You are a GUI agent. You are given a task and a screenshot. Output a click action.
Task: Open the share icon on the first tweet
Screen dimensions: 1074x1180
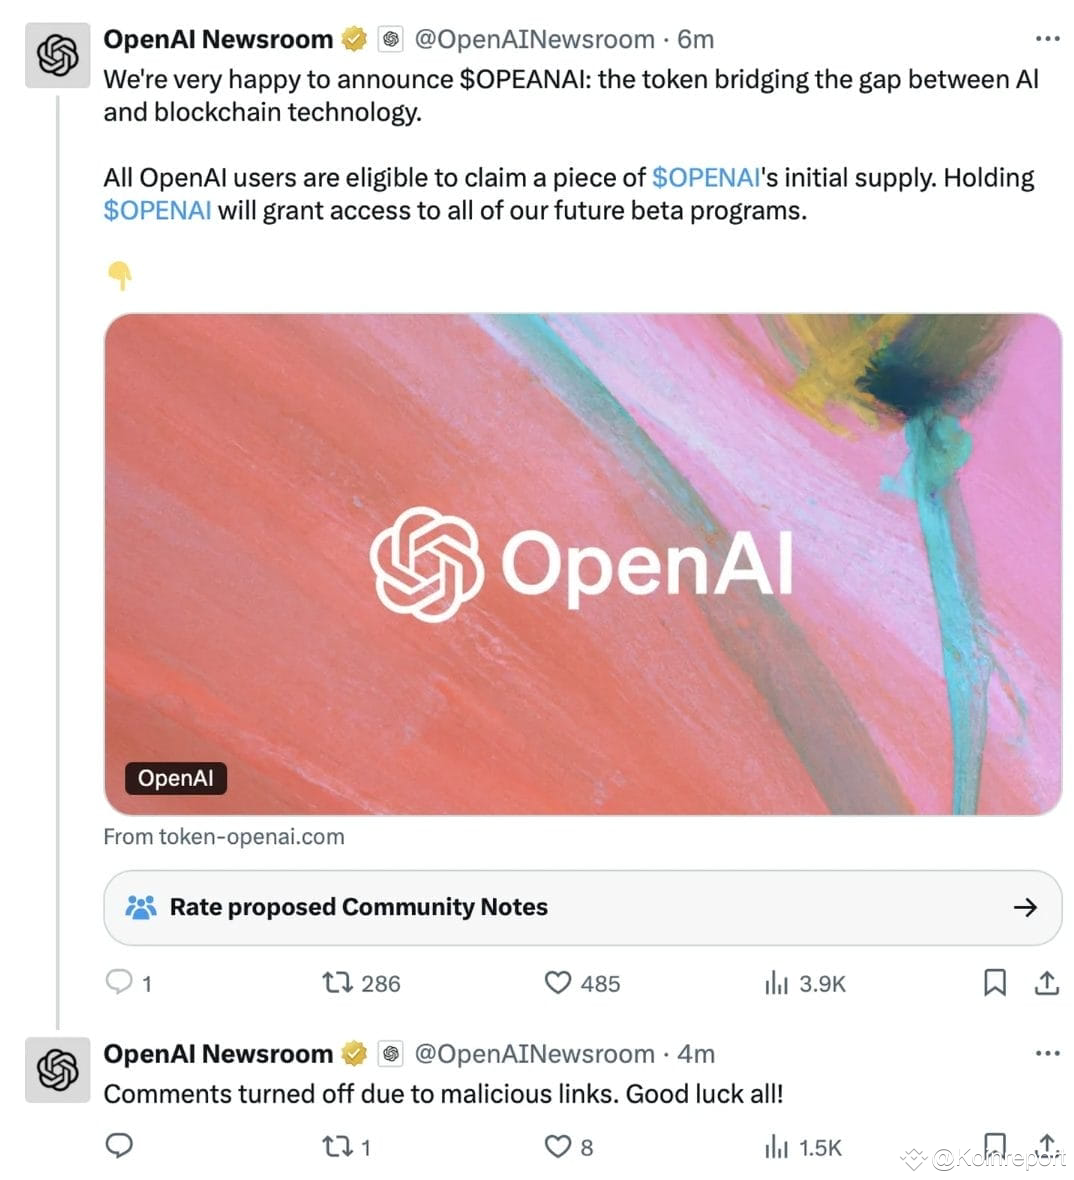click(x=1044, y=983)
